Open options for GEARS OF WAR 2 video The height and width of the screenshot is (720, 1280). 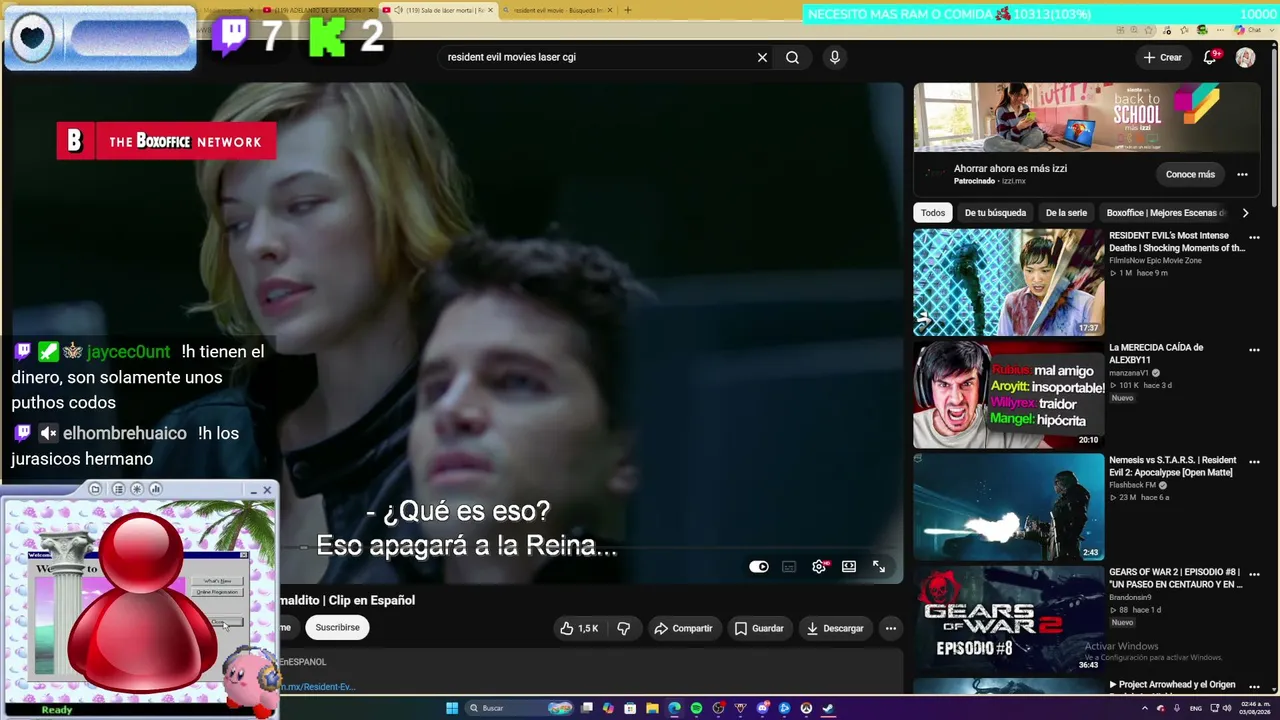pyautogui.click(x=1254, y=574)
